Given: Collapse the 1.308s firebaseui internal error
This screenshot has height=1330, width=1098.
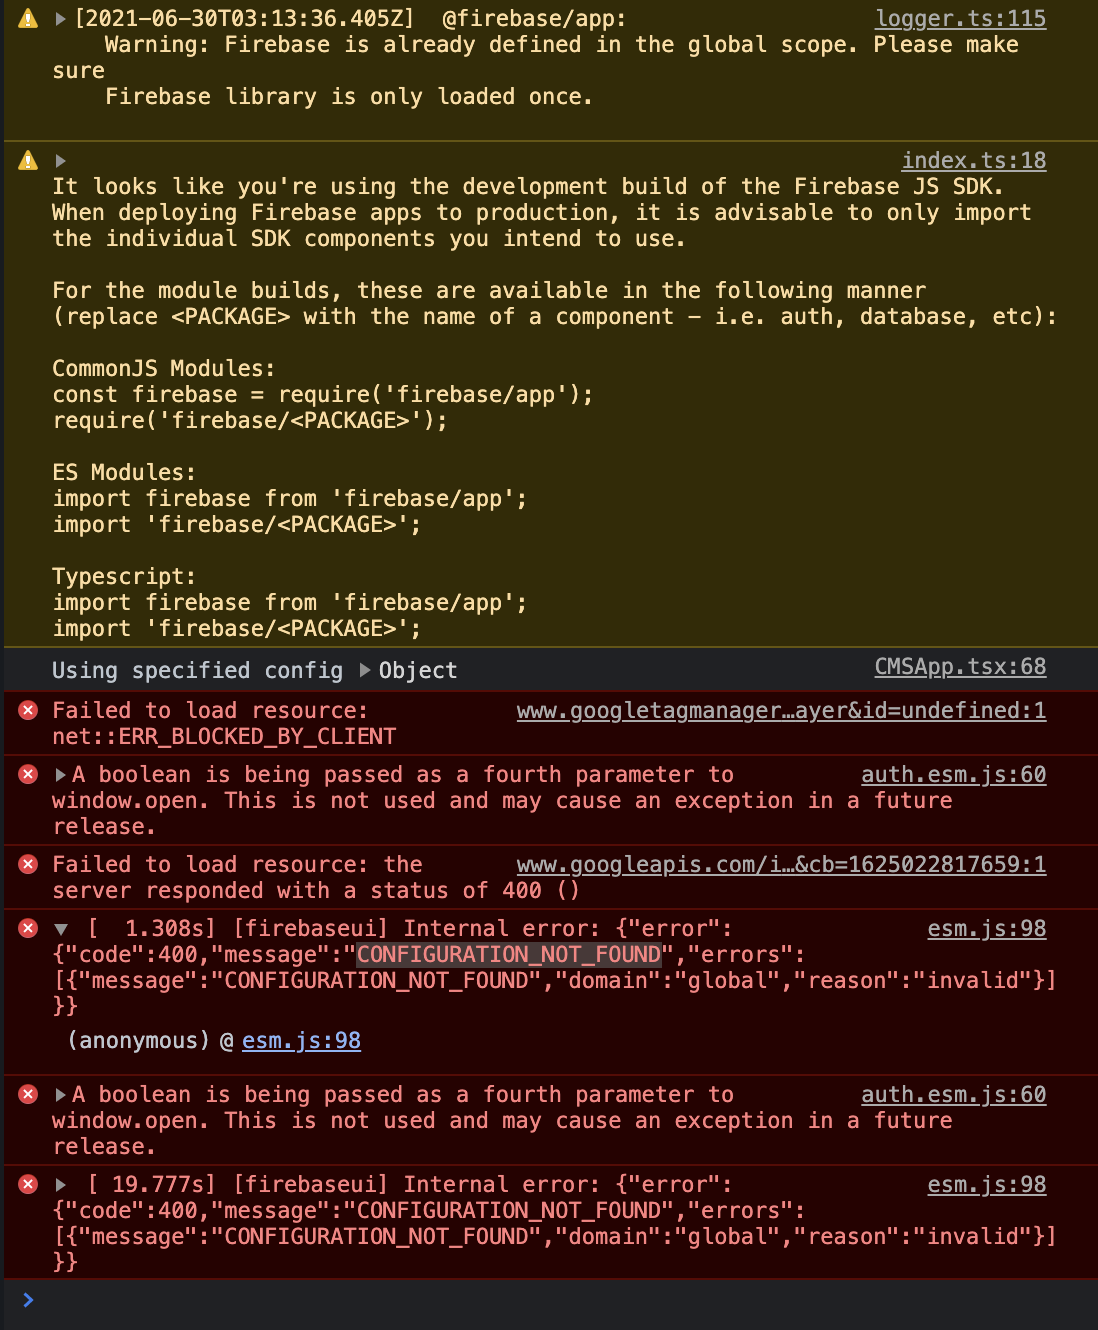Looking at the screenshot, I should pyautogui.click(x=64, y=928).
